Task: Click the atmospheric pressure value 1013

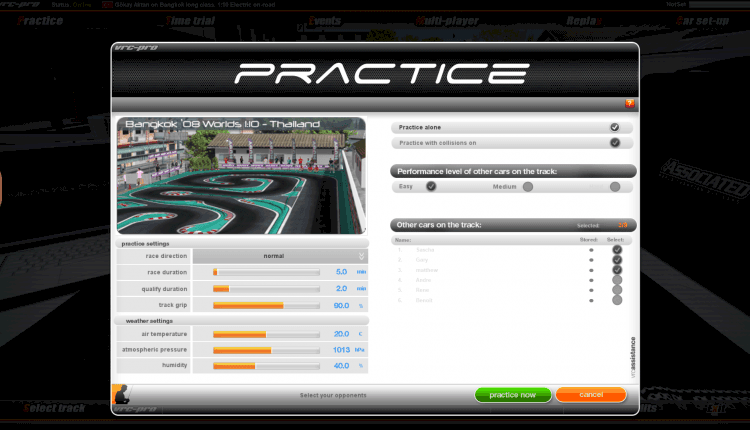Action: 342,350
